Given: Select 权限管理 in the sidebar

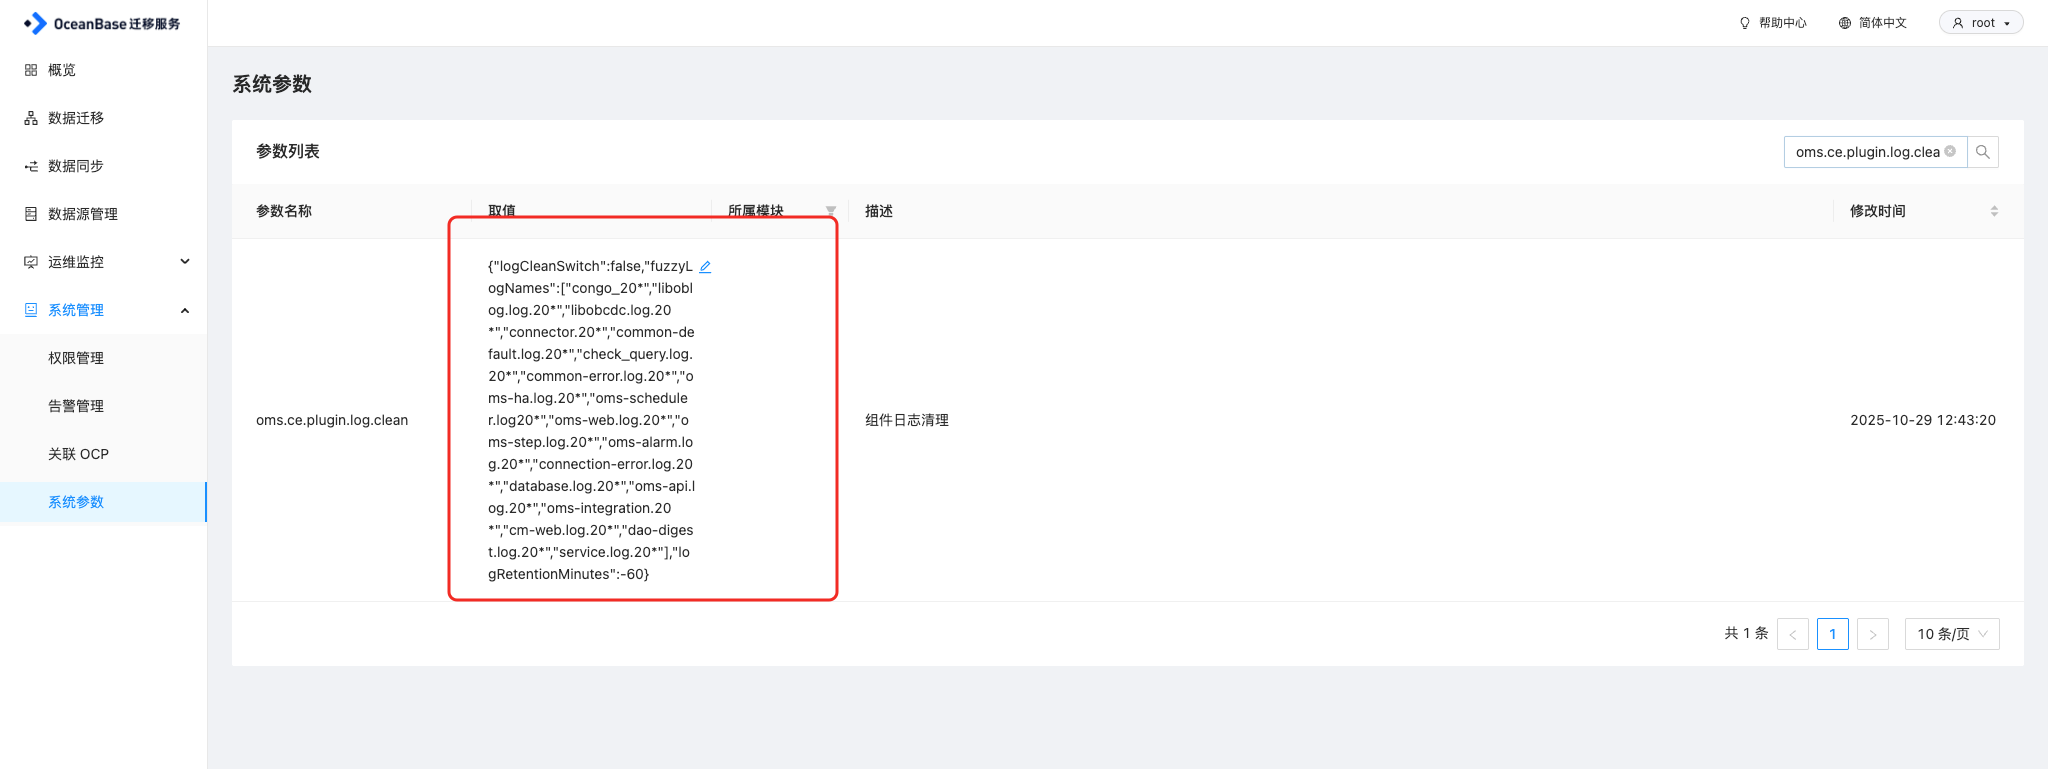Looking at the screenshot, I should click(x=76, y=358).
